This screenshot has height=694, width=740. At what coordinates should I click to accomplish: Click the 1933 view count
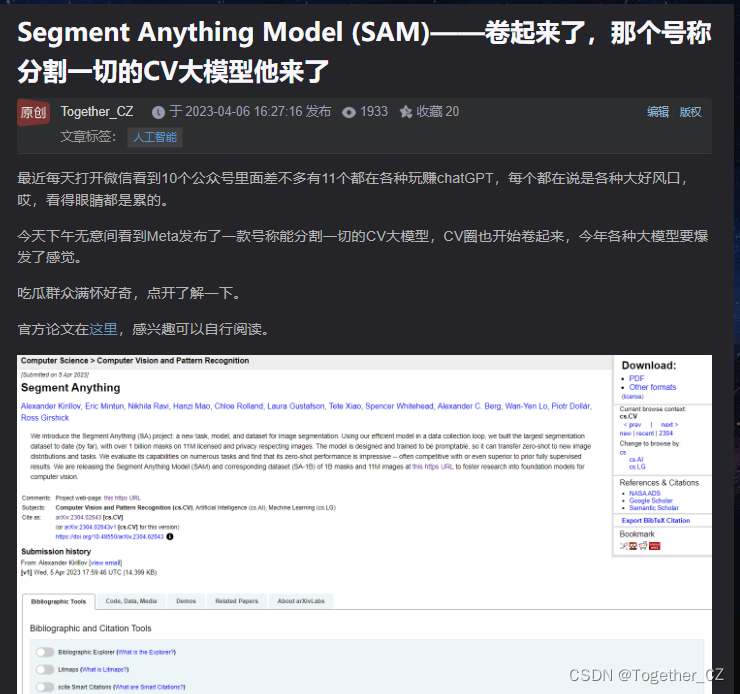(x=374, y=111)
